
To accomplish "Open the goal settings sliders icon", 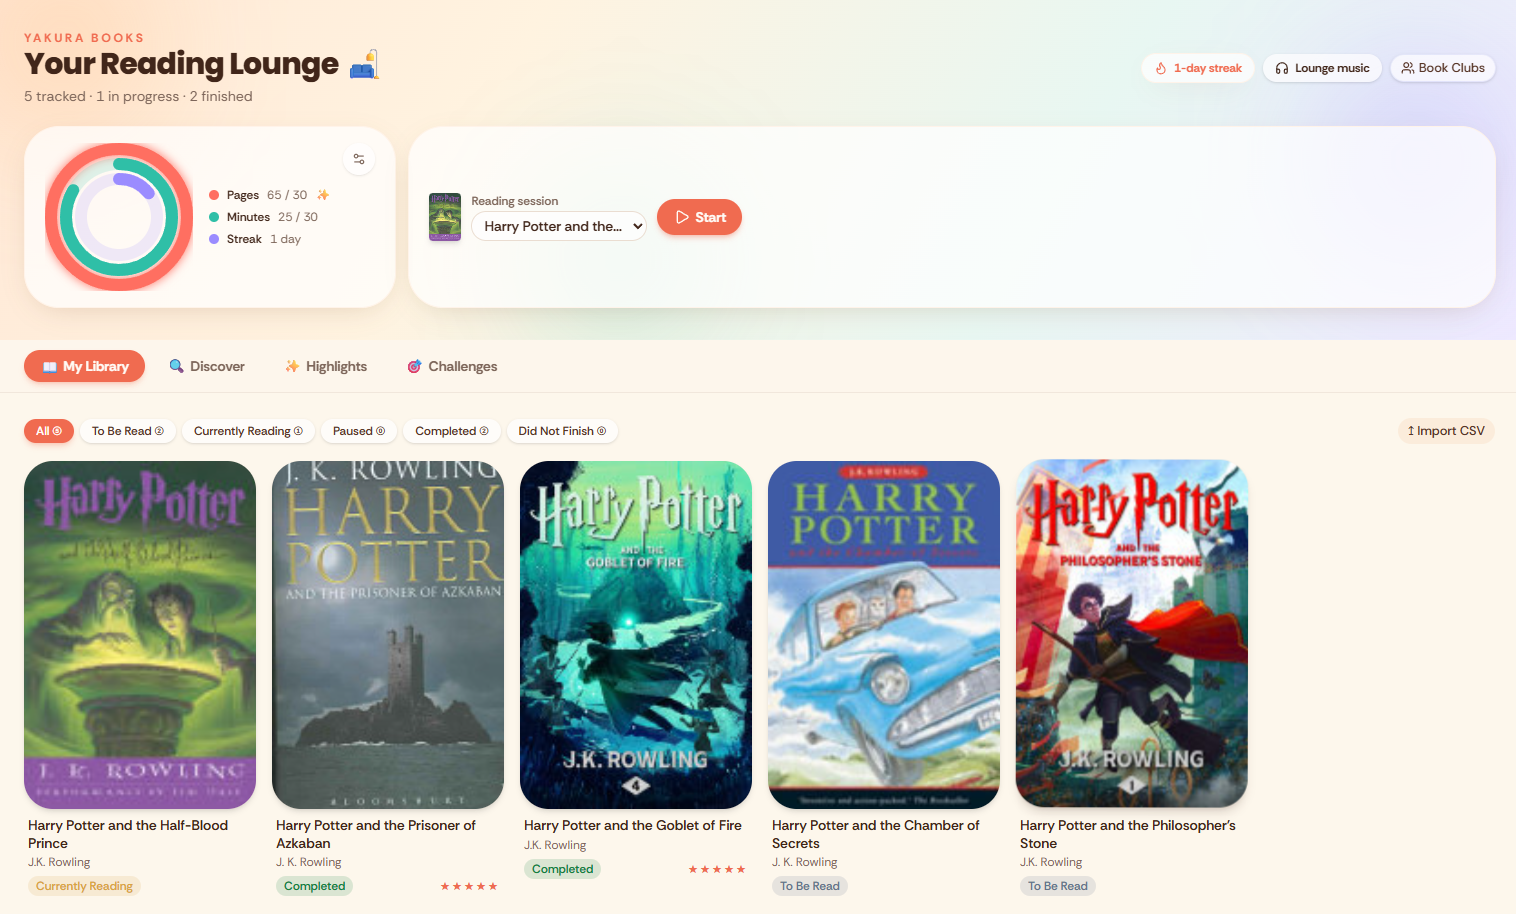I will point(359,159).
